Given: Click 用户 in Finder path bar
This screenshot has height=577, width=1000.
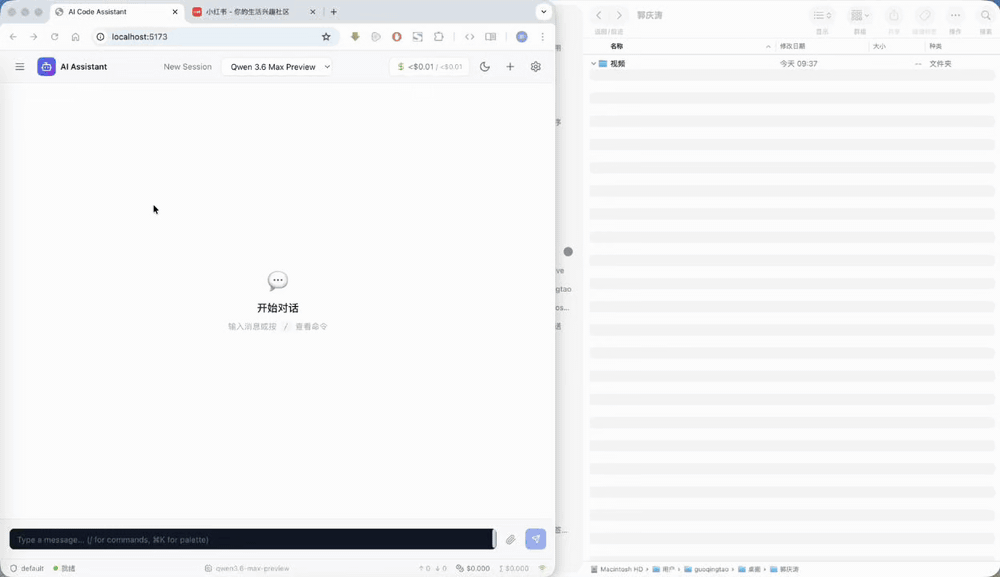Looking at the screenshot, I should [663, 569].
